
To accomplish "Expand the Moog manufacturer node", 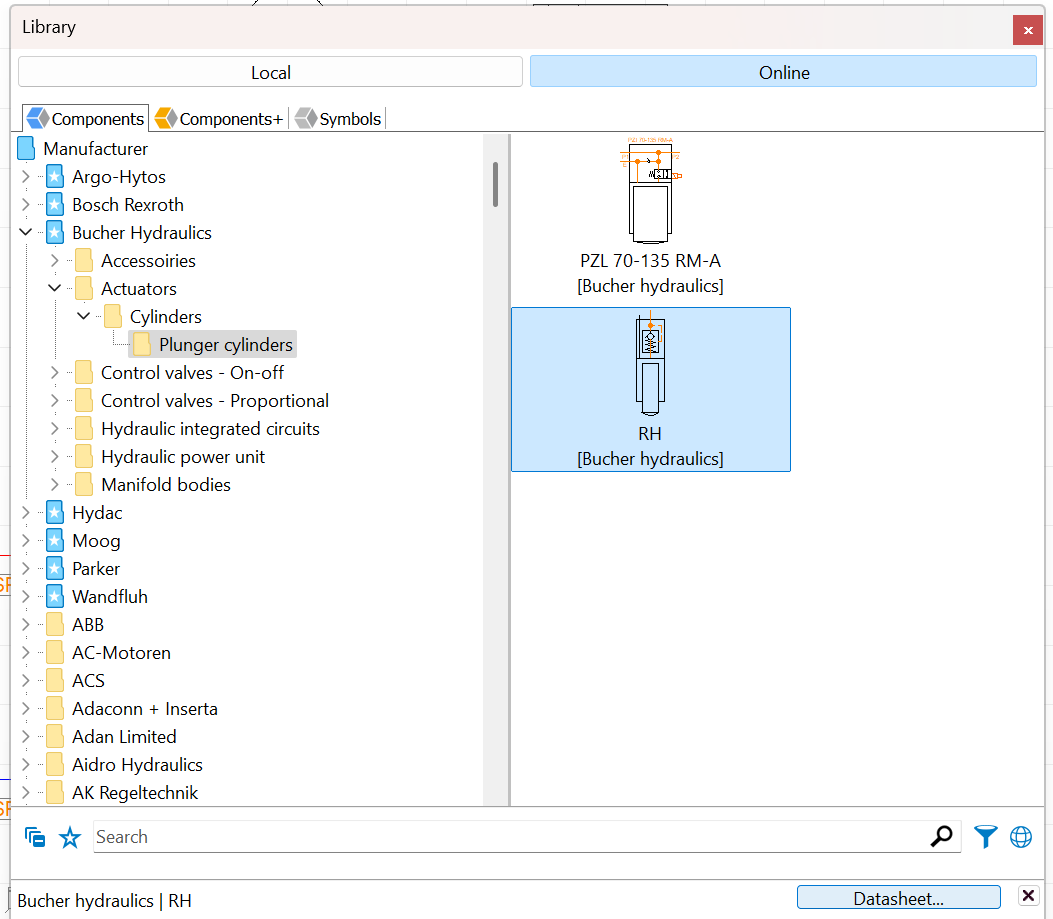I will tap(26, 541).
